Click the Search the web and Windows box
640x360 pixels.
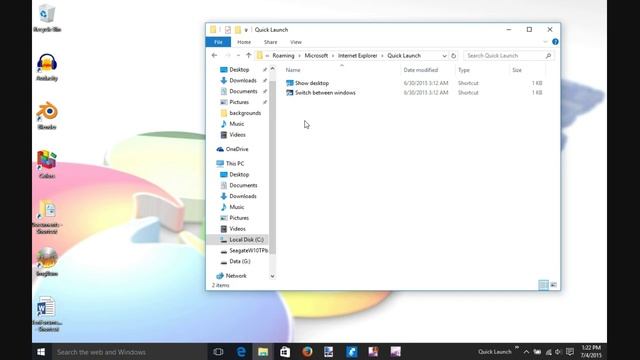(x=130, y=352)
